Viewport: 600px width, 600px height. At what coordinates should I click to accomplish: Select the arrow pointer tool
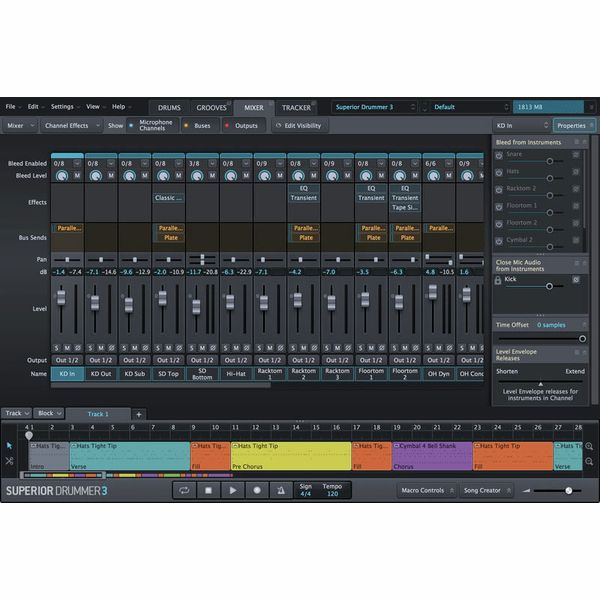click(10, 446)
